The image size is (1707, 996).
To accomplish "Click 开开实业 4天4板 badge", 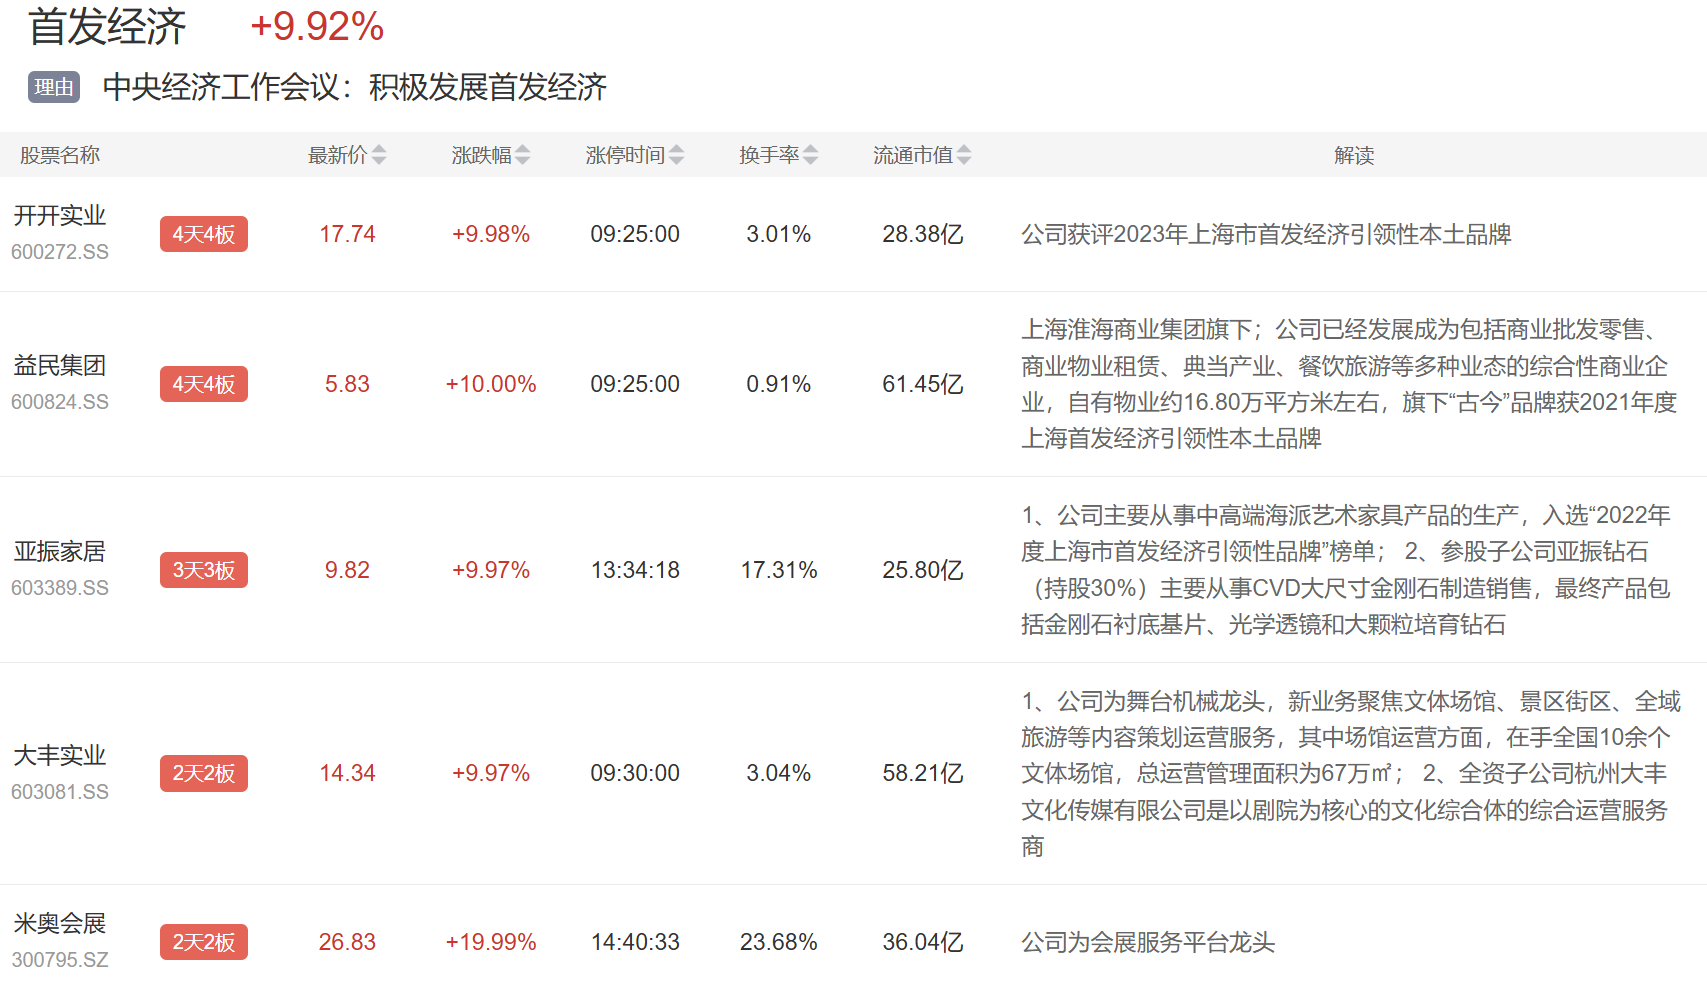I will (204, 234).
